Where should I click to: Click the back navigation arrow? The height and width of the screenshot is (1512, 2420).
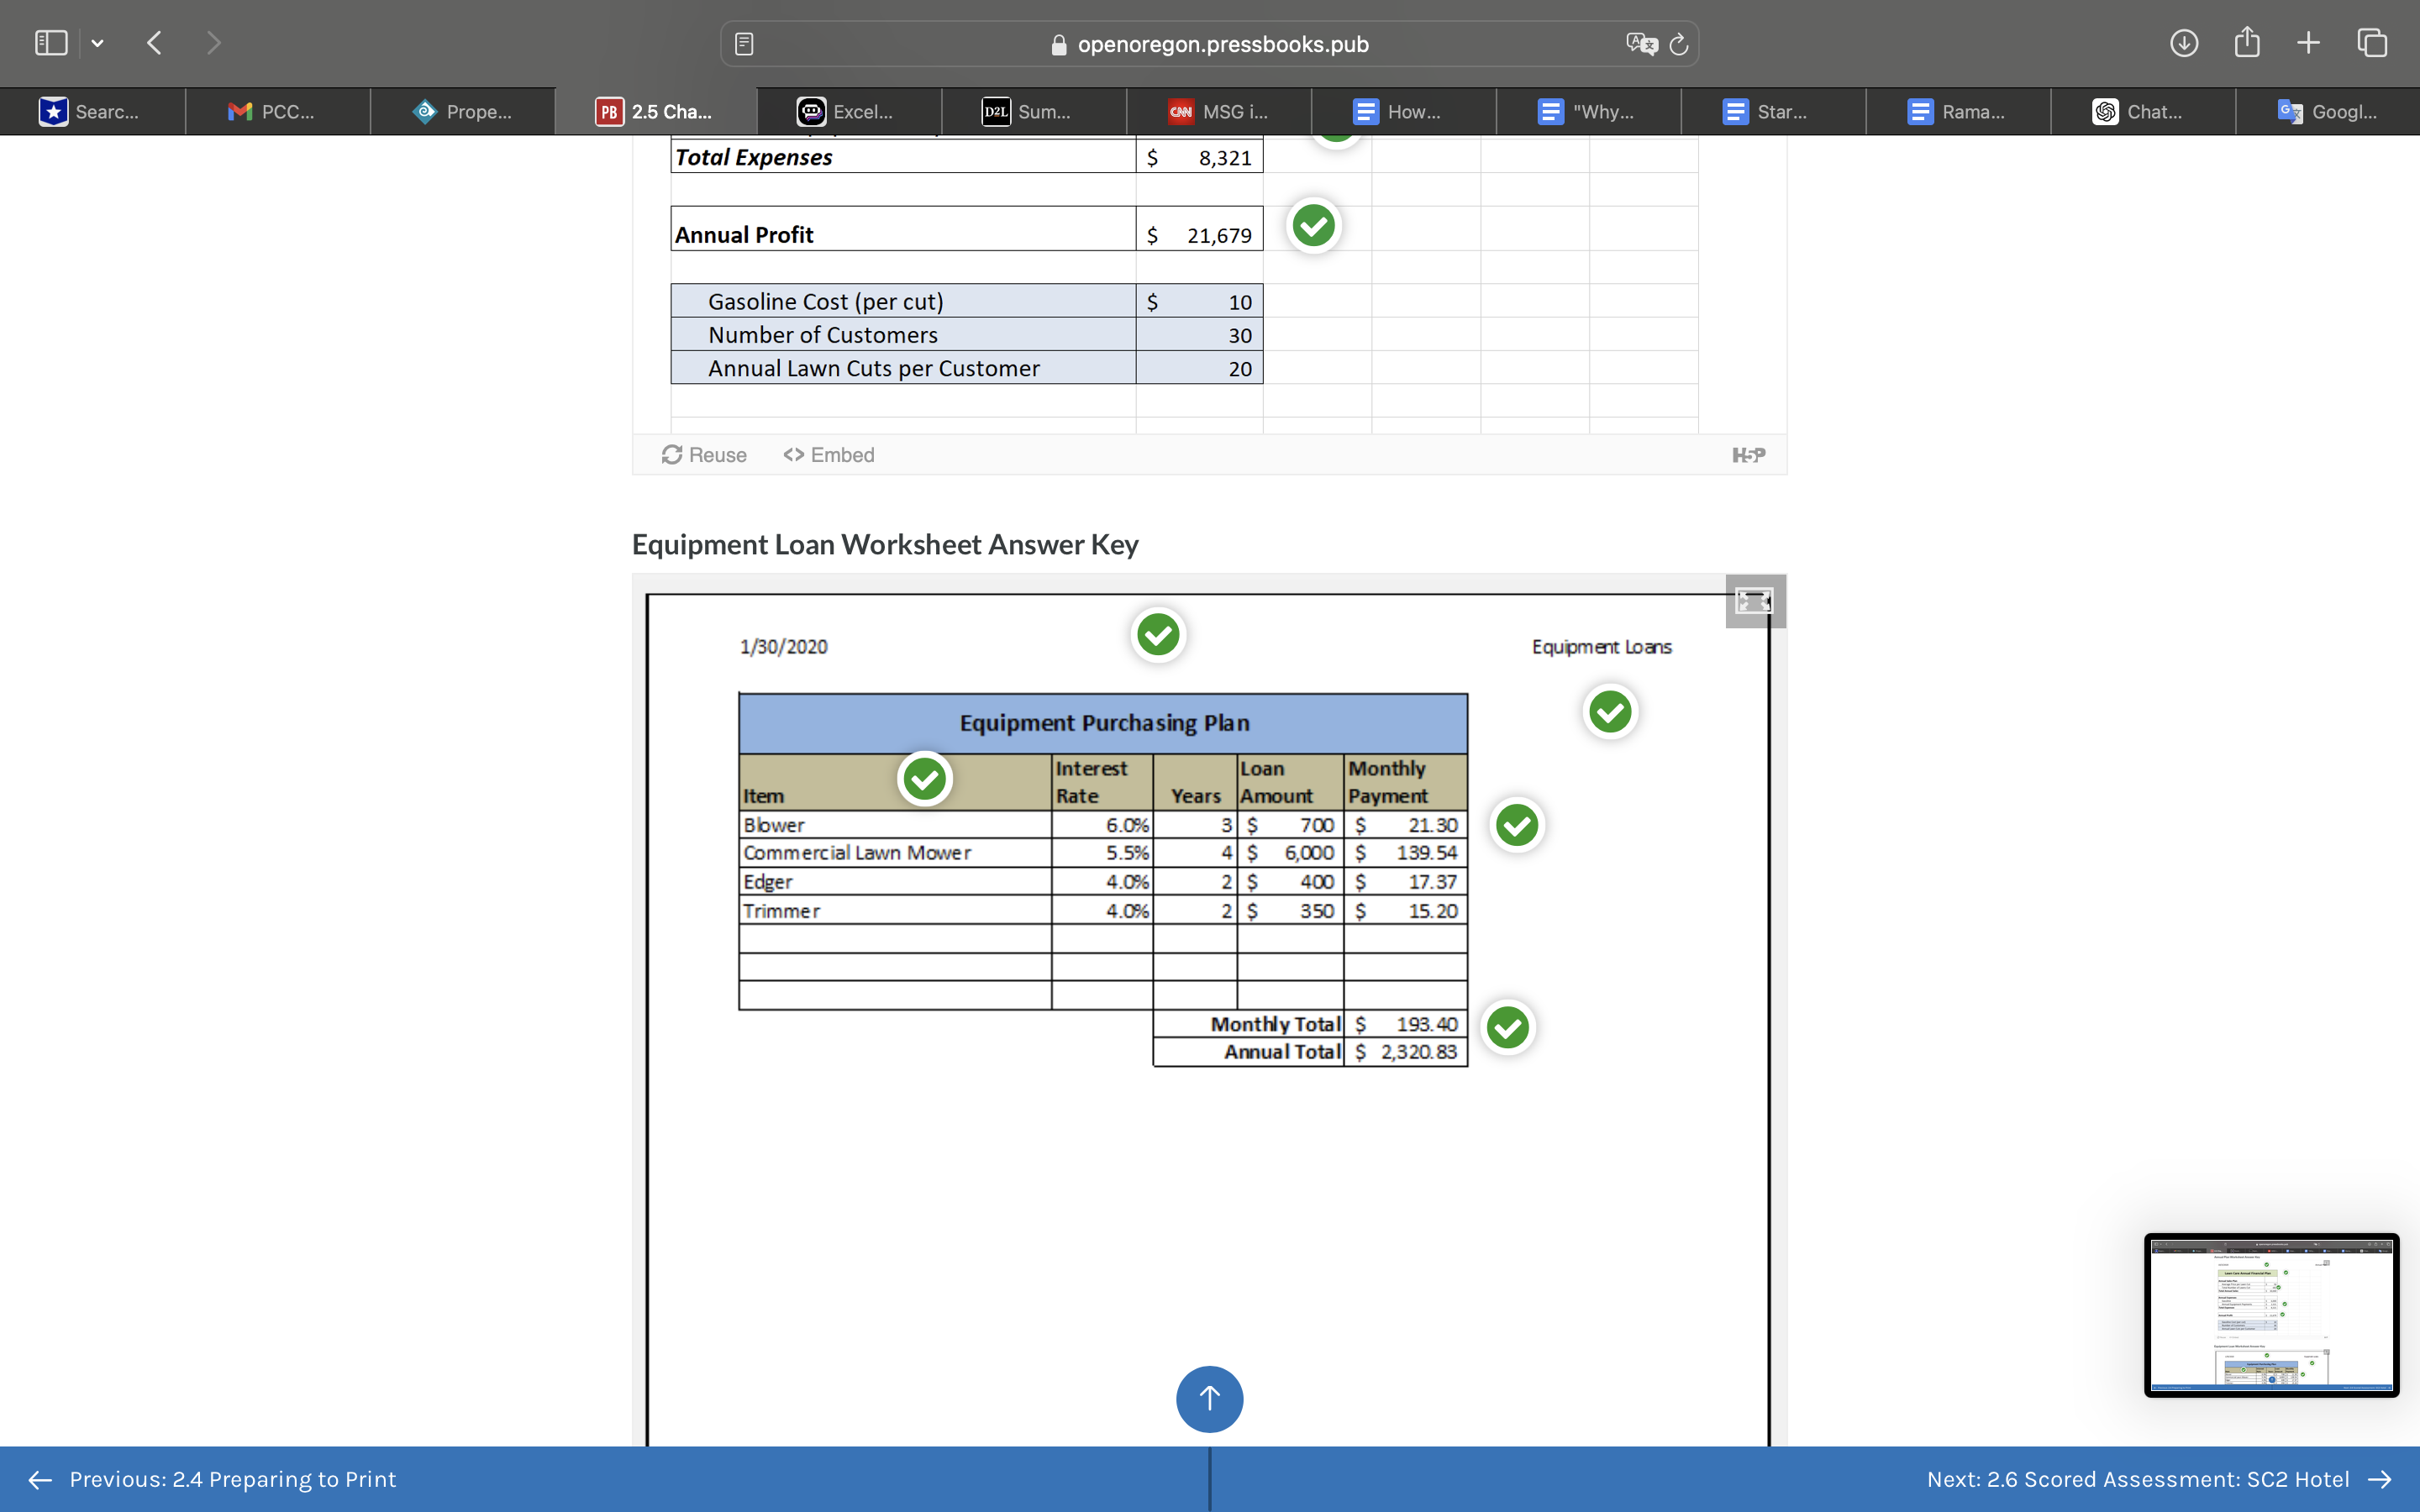click(x=154, y=42)
